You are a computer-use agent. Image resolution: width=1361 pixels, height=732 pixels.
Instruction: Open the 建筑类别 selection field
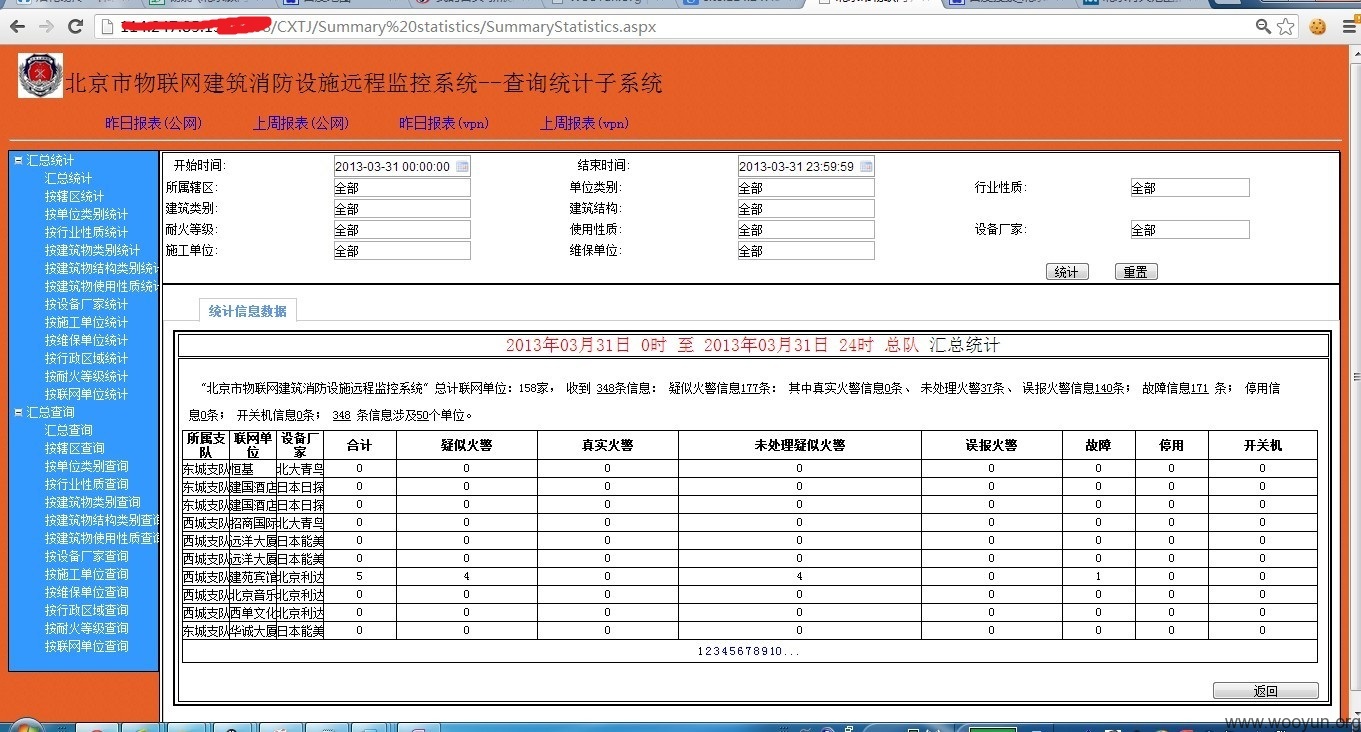tap(401, 209)
